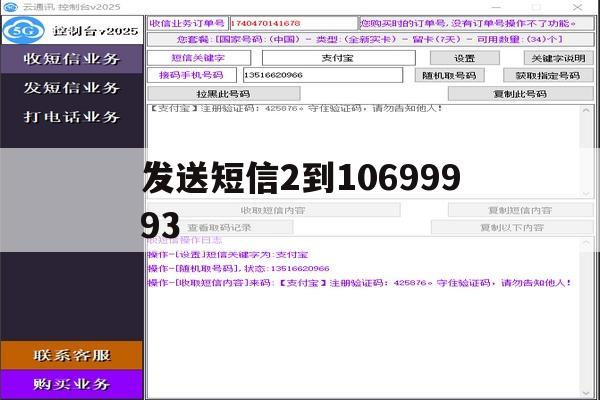Click the 短信关键字 label
This screenshot has width=600, height=400.
tap(199, 58)
